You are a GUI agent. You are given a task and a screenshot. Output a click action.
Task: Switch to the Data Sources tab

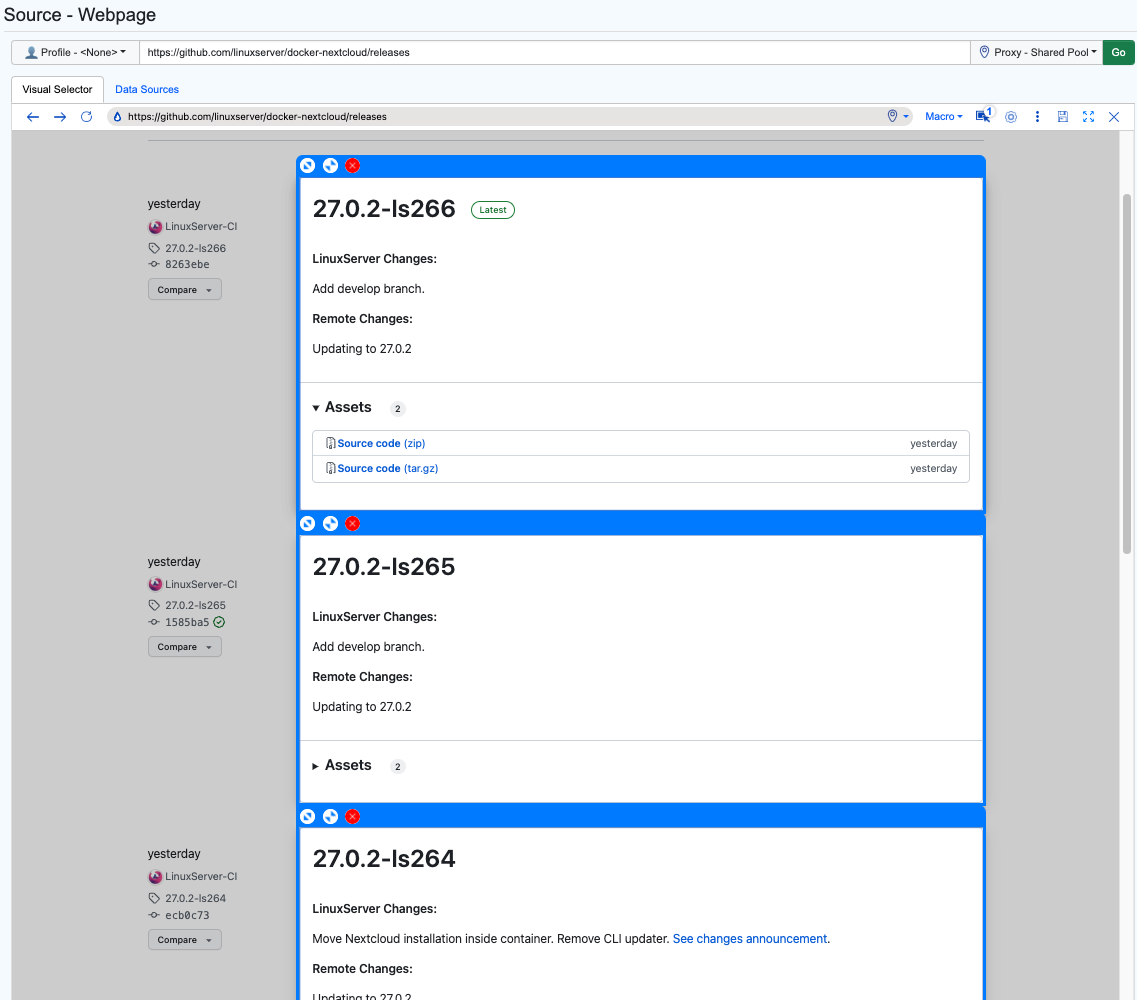pos(146,89)
